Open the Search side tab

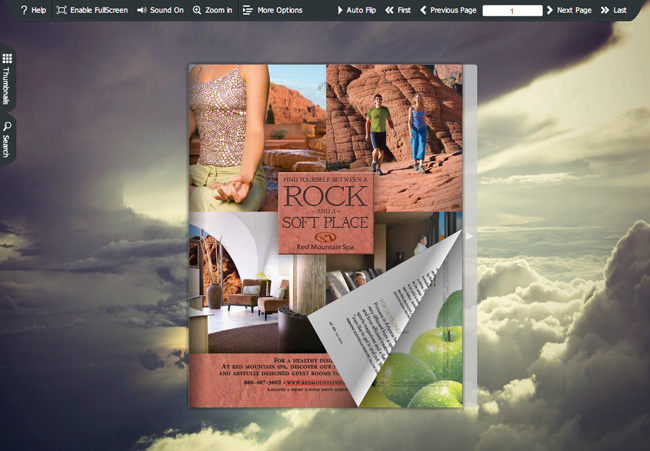coord(7,140)
